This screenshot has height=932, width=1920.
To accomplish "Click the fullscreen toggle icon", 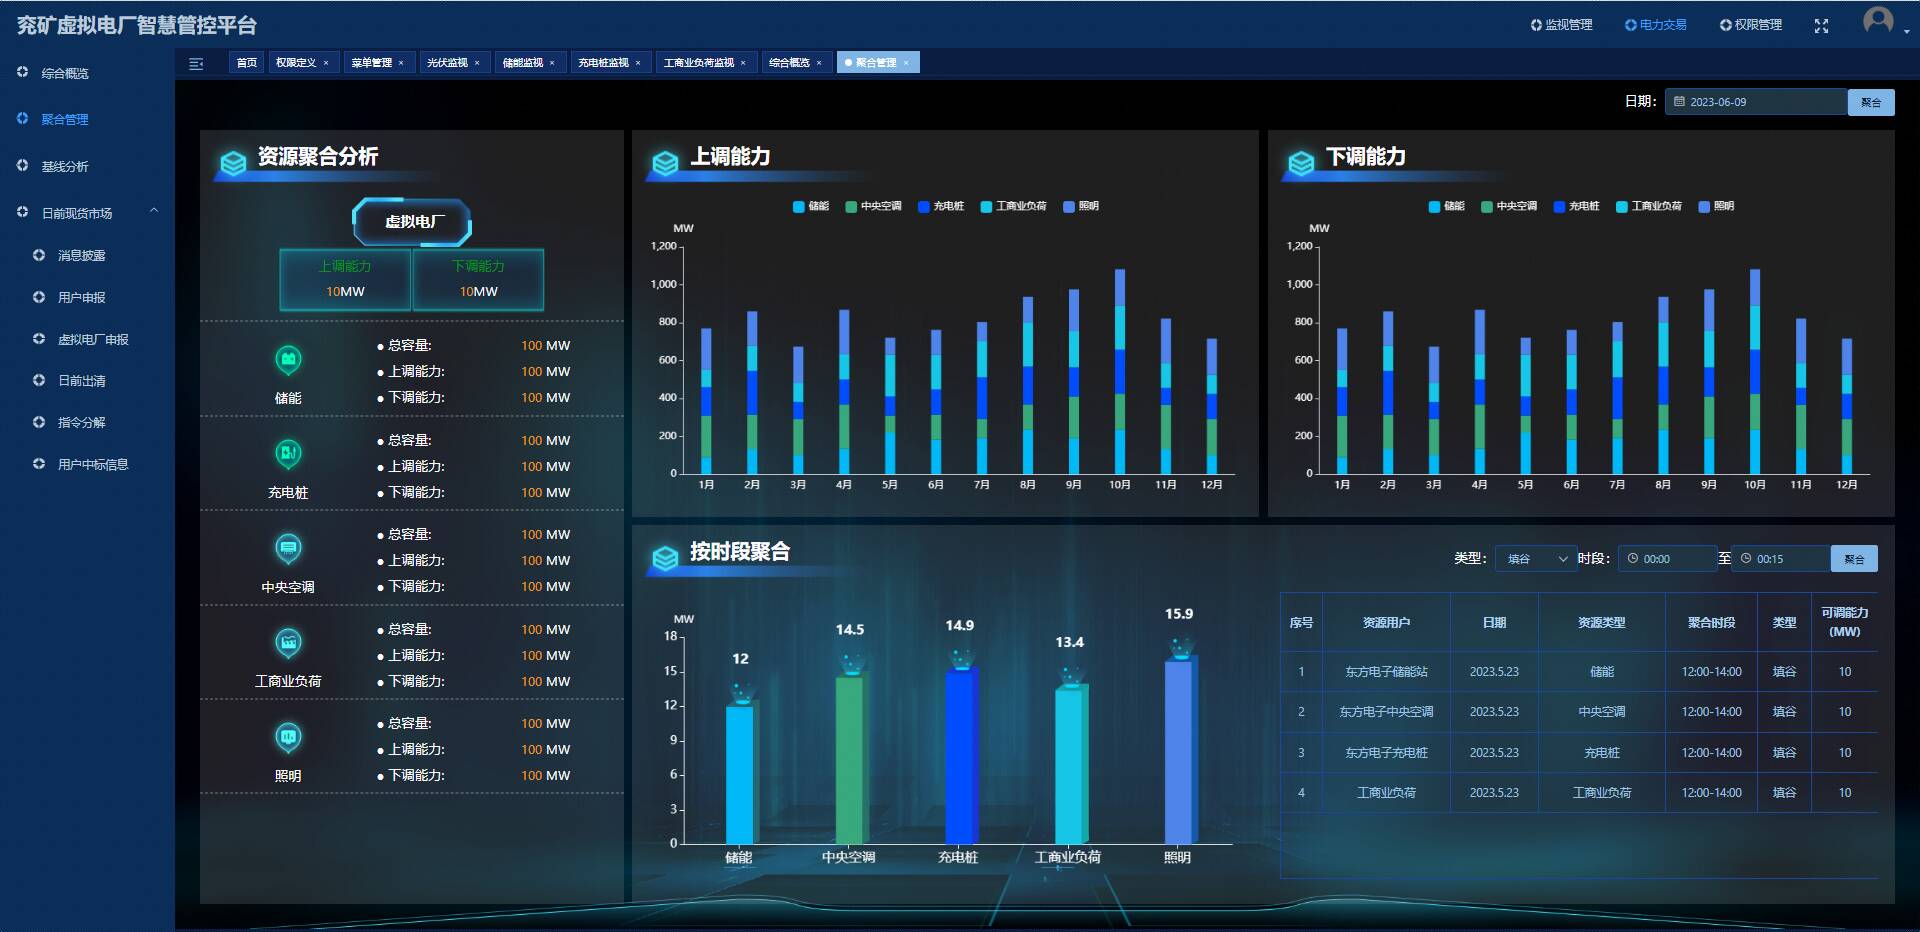I will click(1821, 26).
